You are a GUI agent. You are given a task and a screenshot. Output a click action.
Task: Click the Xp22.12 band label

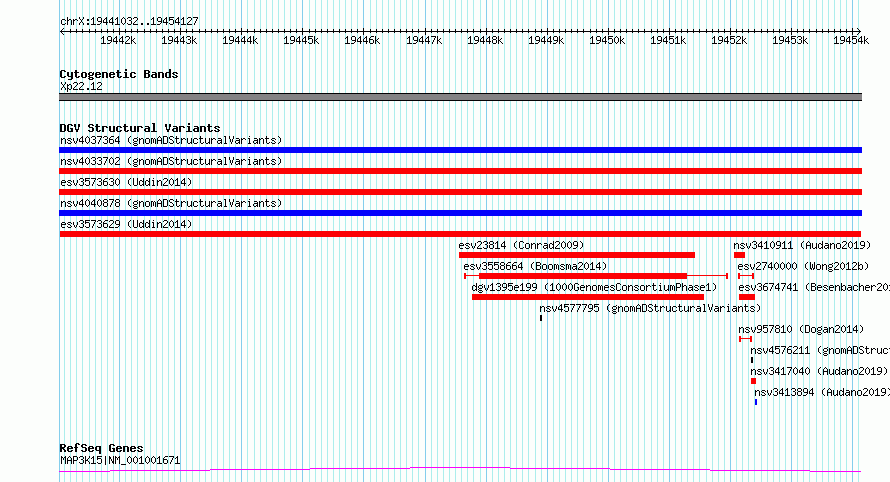pos(81,86)
